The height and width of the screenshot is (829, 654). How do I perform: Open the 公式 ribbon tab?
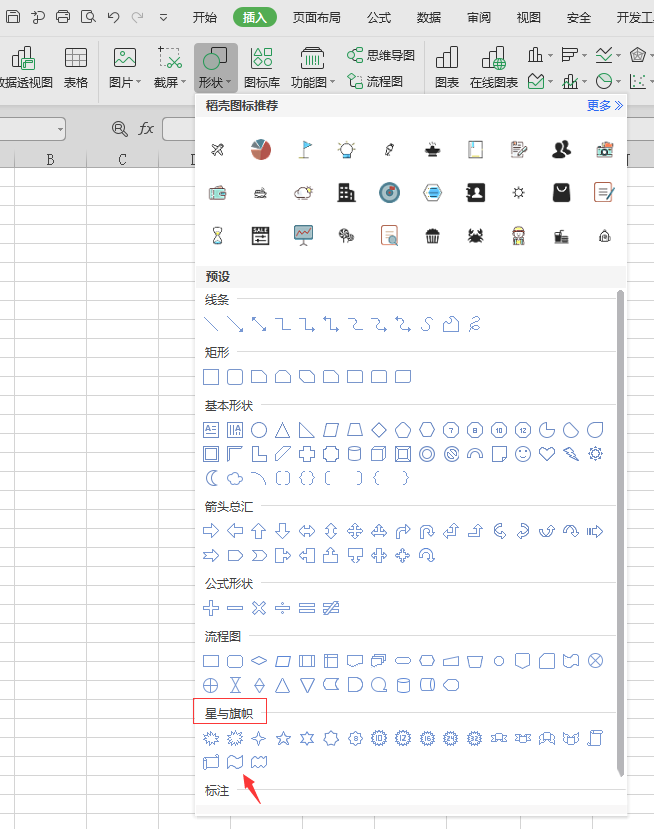[379, 17]
